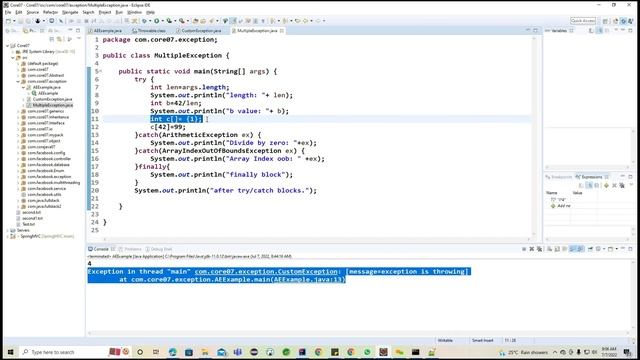
Task: Click Remove Launch X icon in console toolbar
Action: 532,249
